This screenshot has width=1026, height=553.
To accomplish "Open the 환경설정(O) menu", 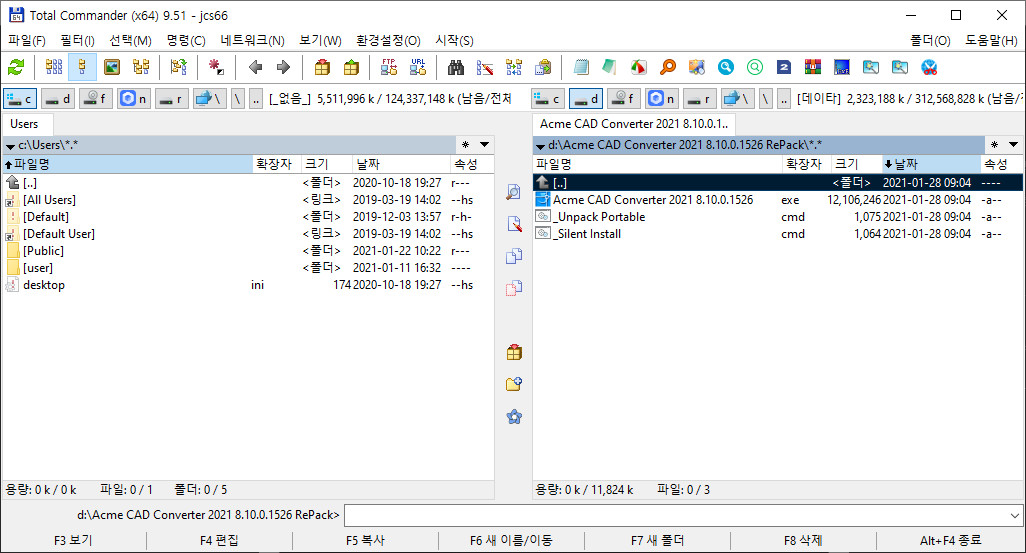I will pyautogui.click(x=388, y=41).
